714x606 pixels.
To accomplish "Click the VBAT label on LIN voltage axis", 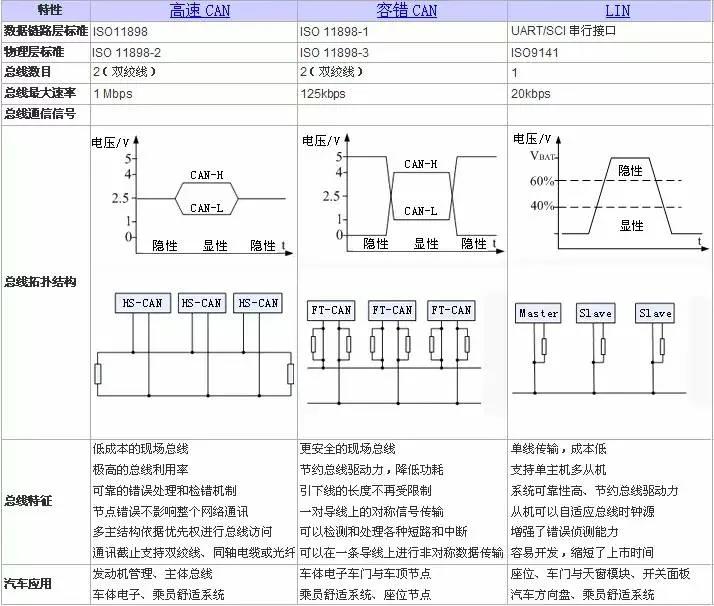I will pos(543,156).
